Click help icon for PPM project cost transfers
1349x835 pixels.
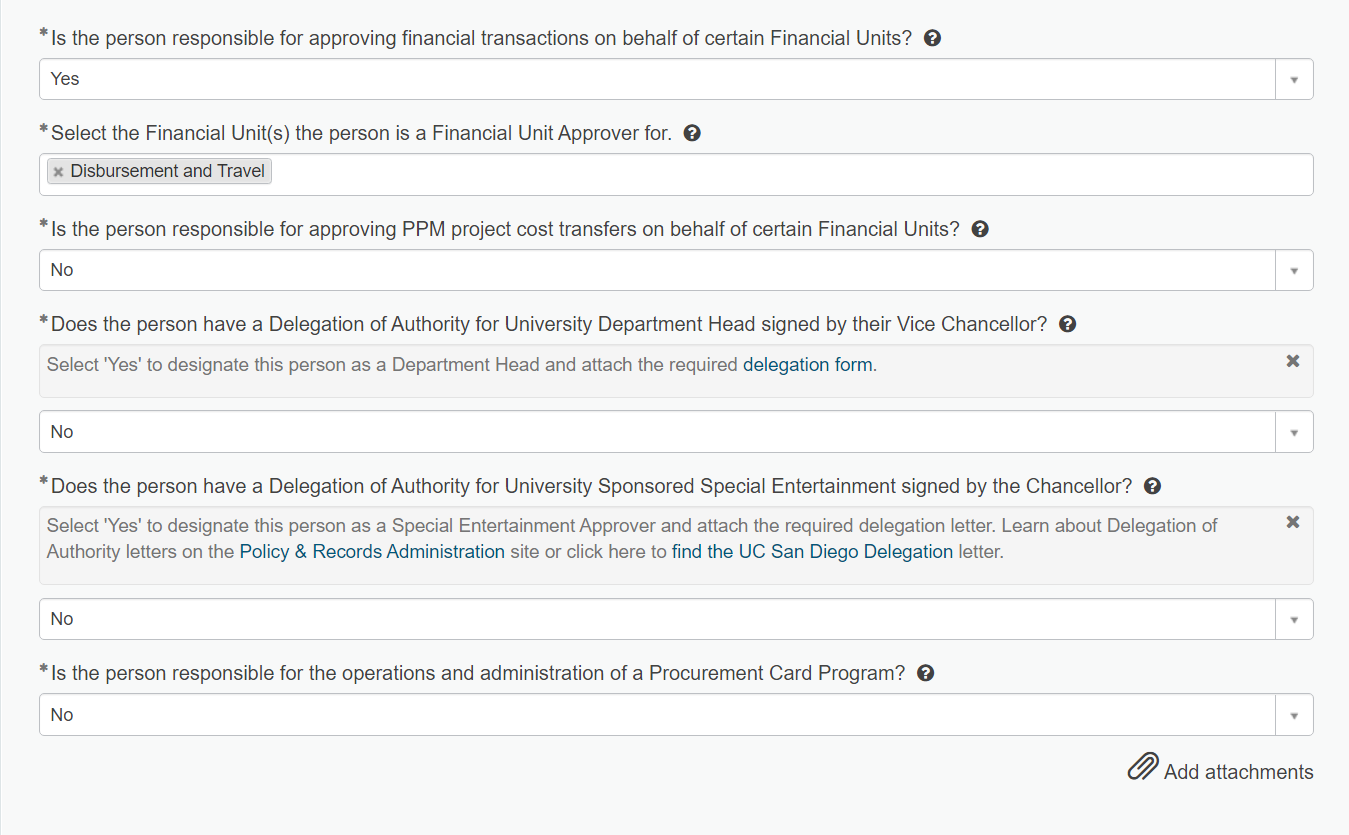point(980,229)
